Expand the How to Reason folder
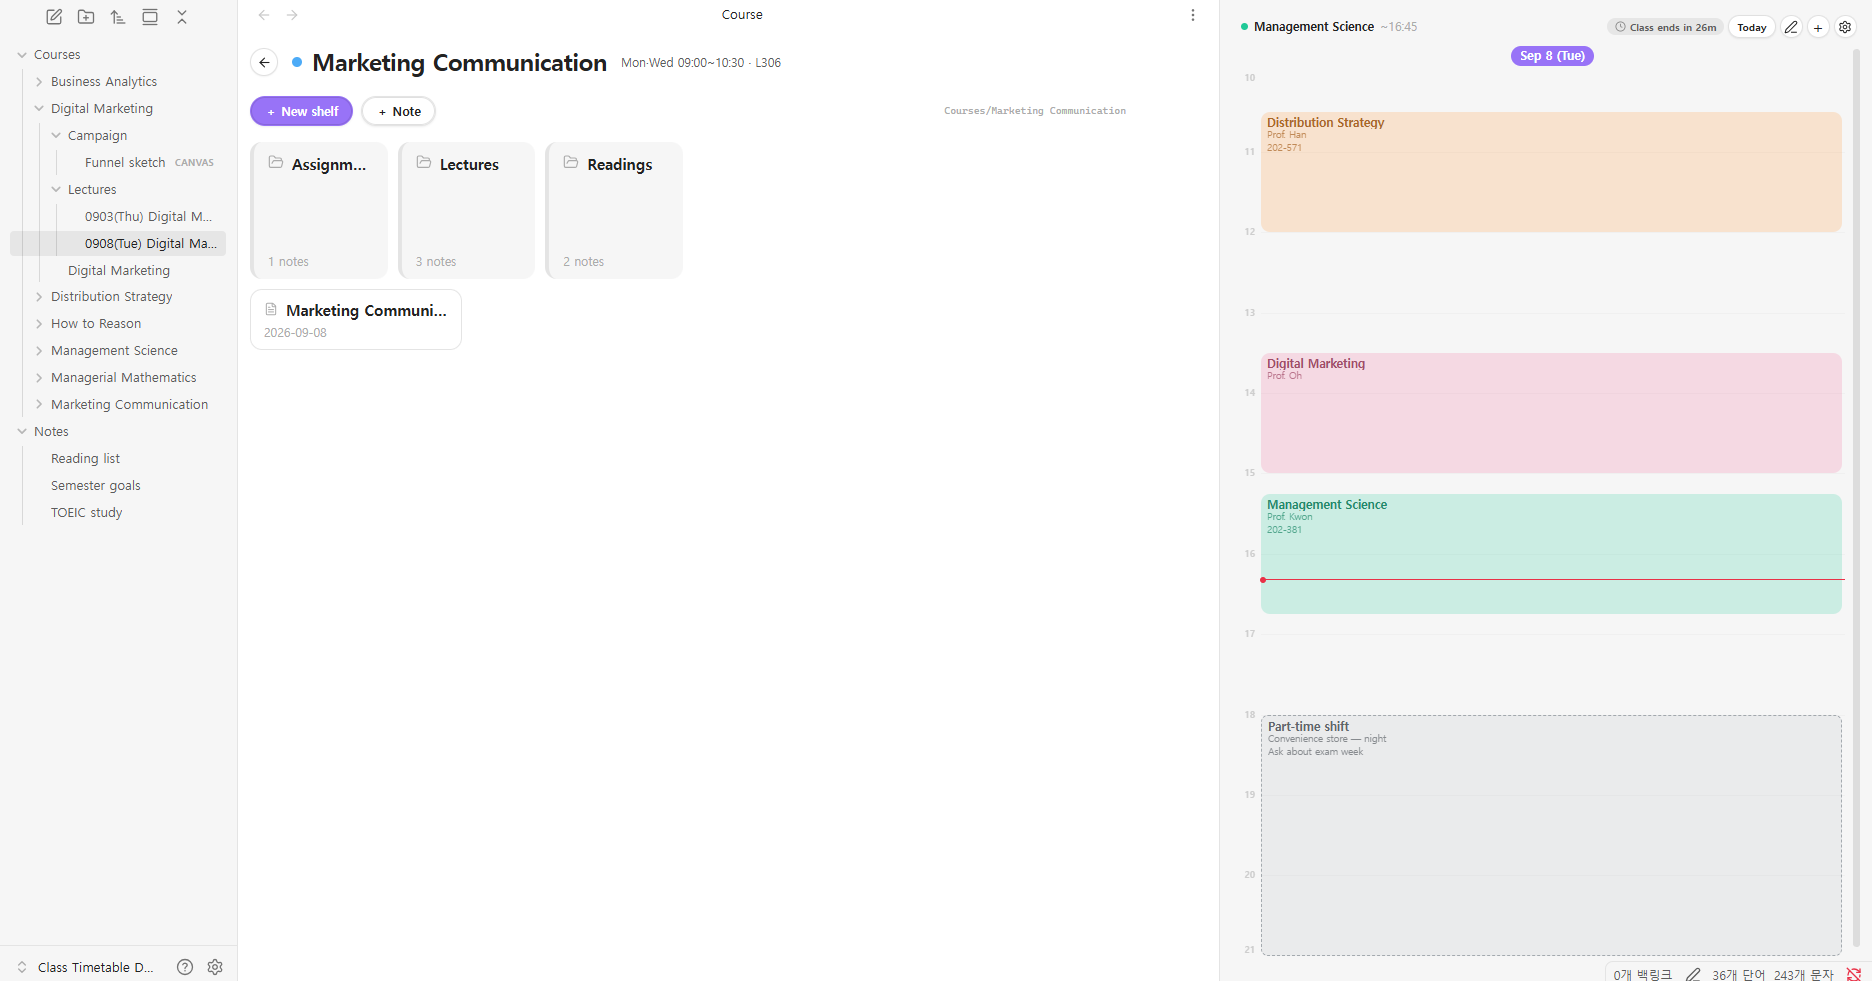The image size is (1872, 981). [39, 324]
